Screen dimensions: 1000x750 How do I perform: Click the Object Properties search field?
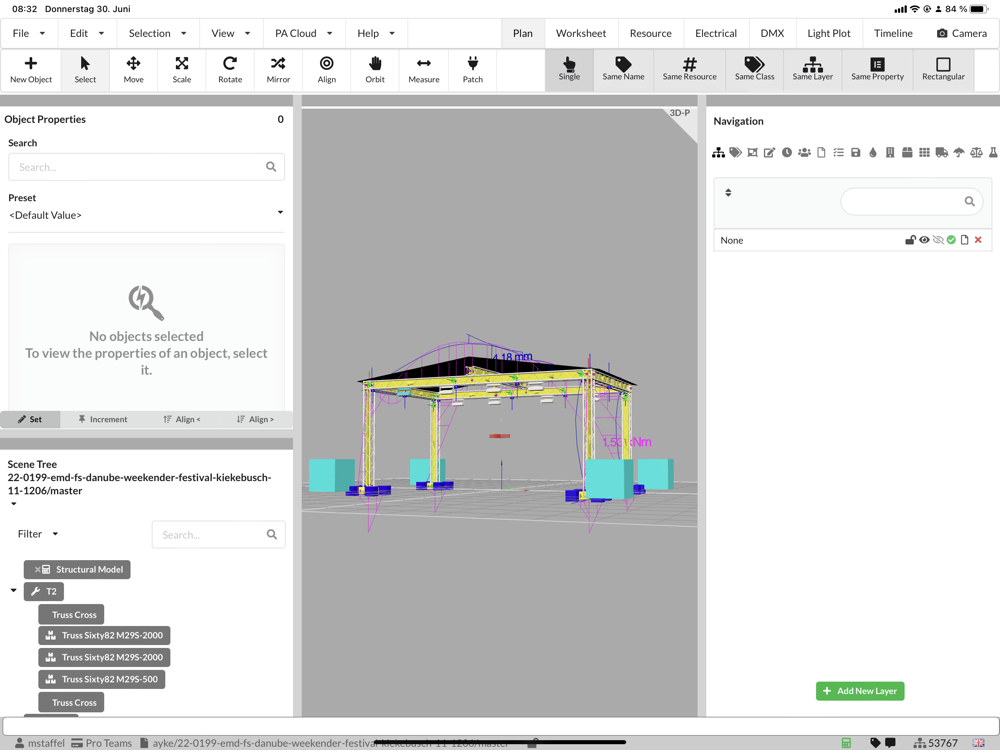(x=146, y=167)
